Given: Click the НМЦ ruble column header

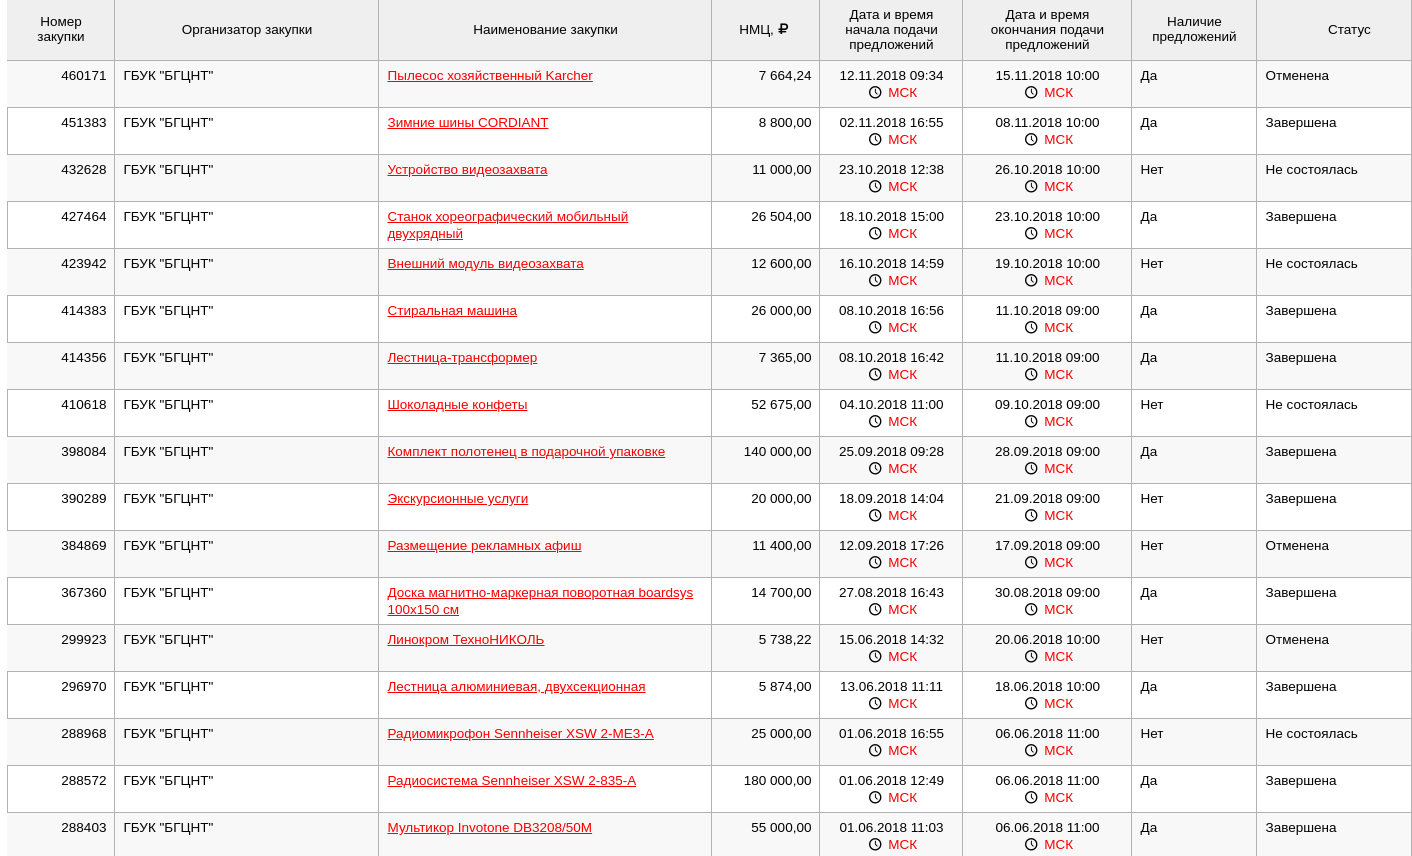Looking at the screenshot, I should click(x=765, y=30).
